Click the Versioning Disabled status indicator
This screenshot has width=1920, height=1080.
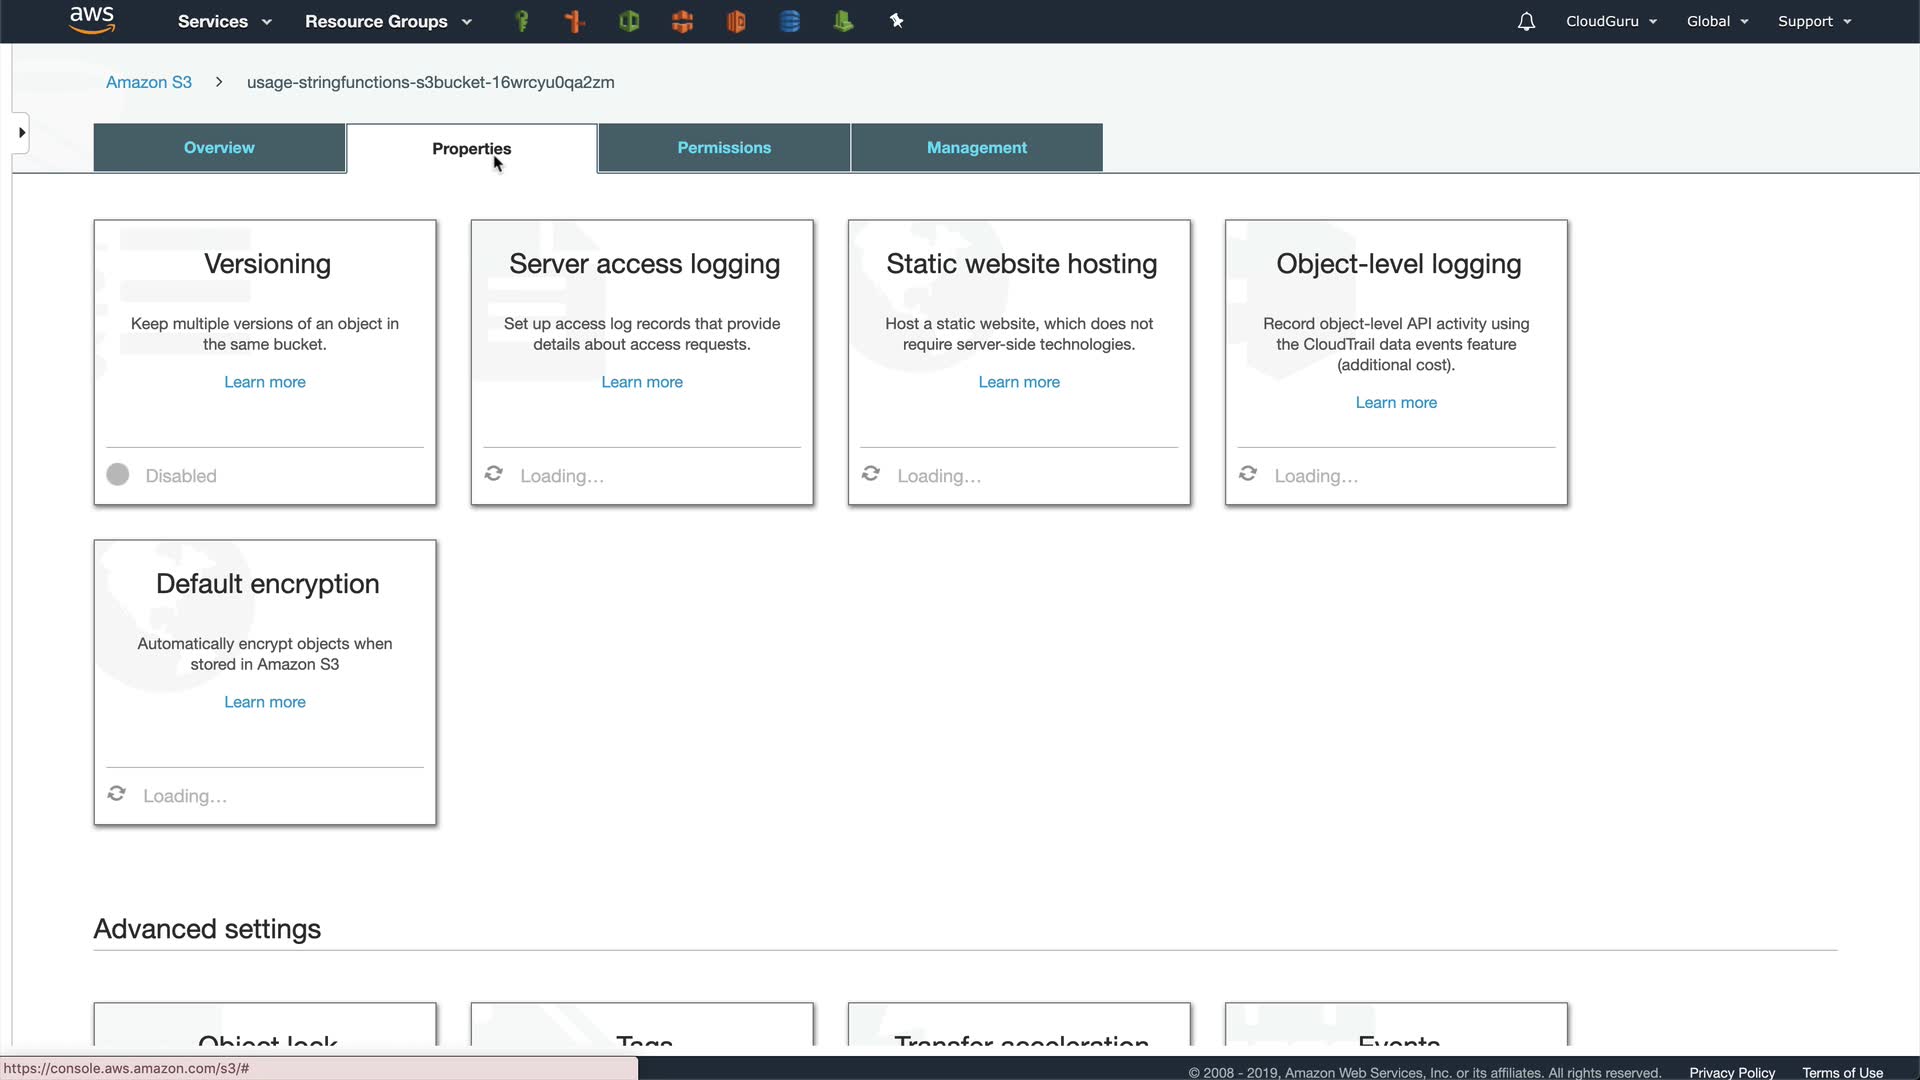(x=162, y=476)
